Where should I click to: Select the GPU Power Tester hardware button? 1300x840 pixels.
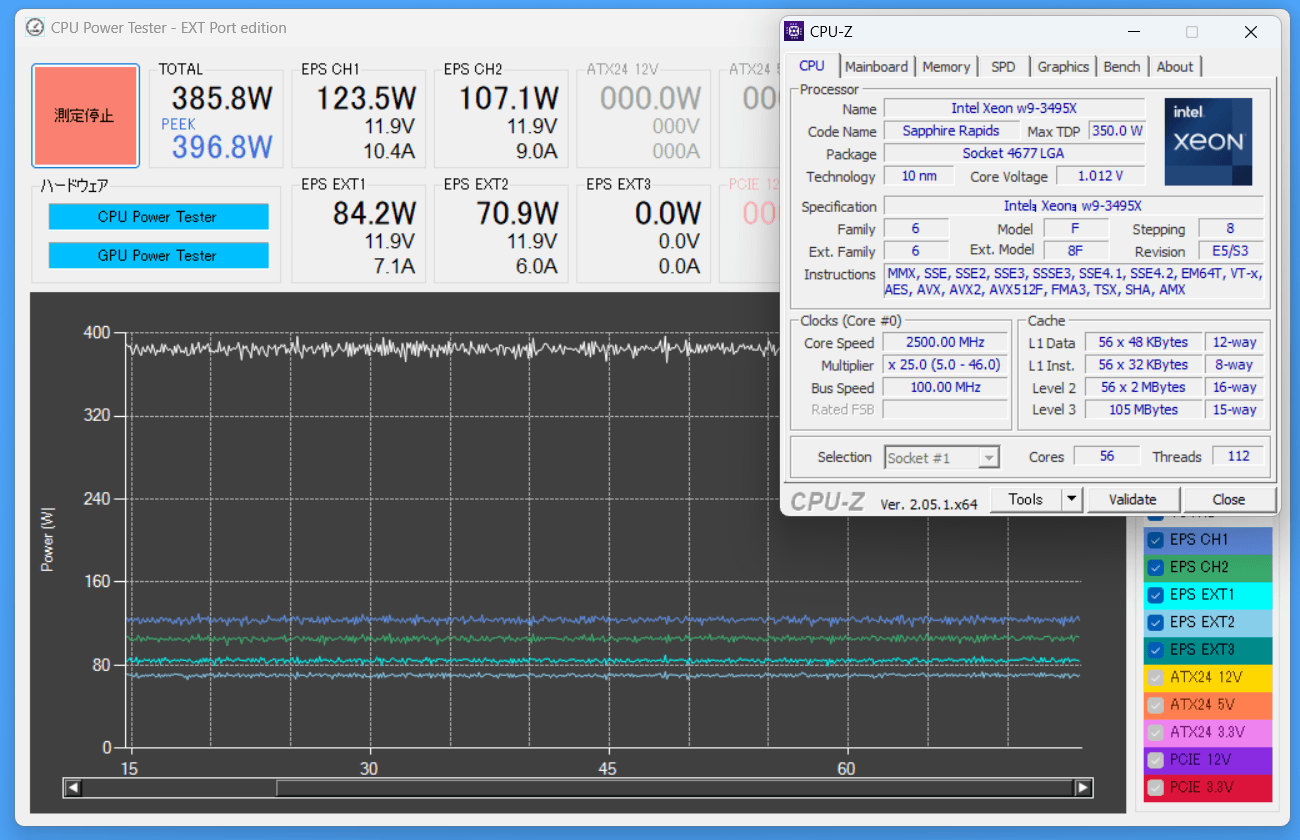[x=158, y=255]
